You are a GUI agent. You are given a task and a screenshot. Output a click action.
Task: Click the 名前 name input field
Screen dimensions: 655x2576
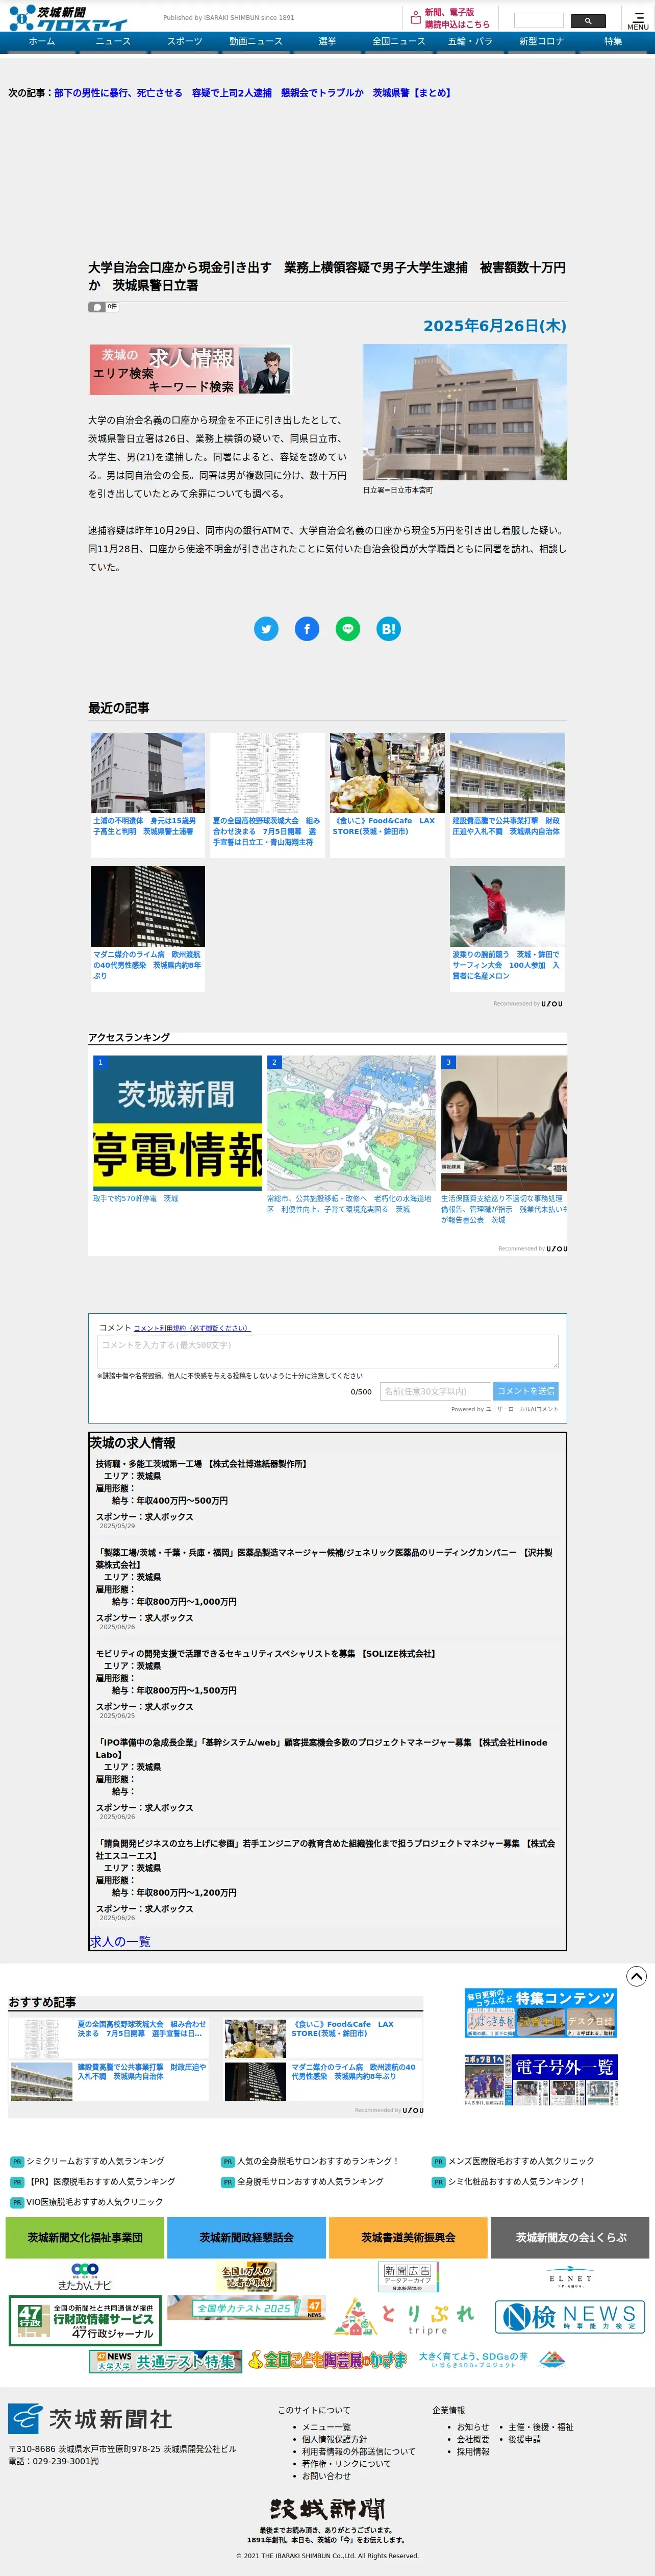pos(435,1391)
